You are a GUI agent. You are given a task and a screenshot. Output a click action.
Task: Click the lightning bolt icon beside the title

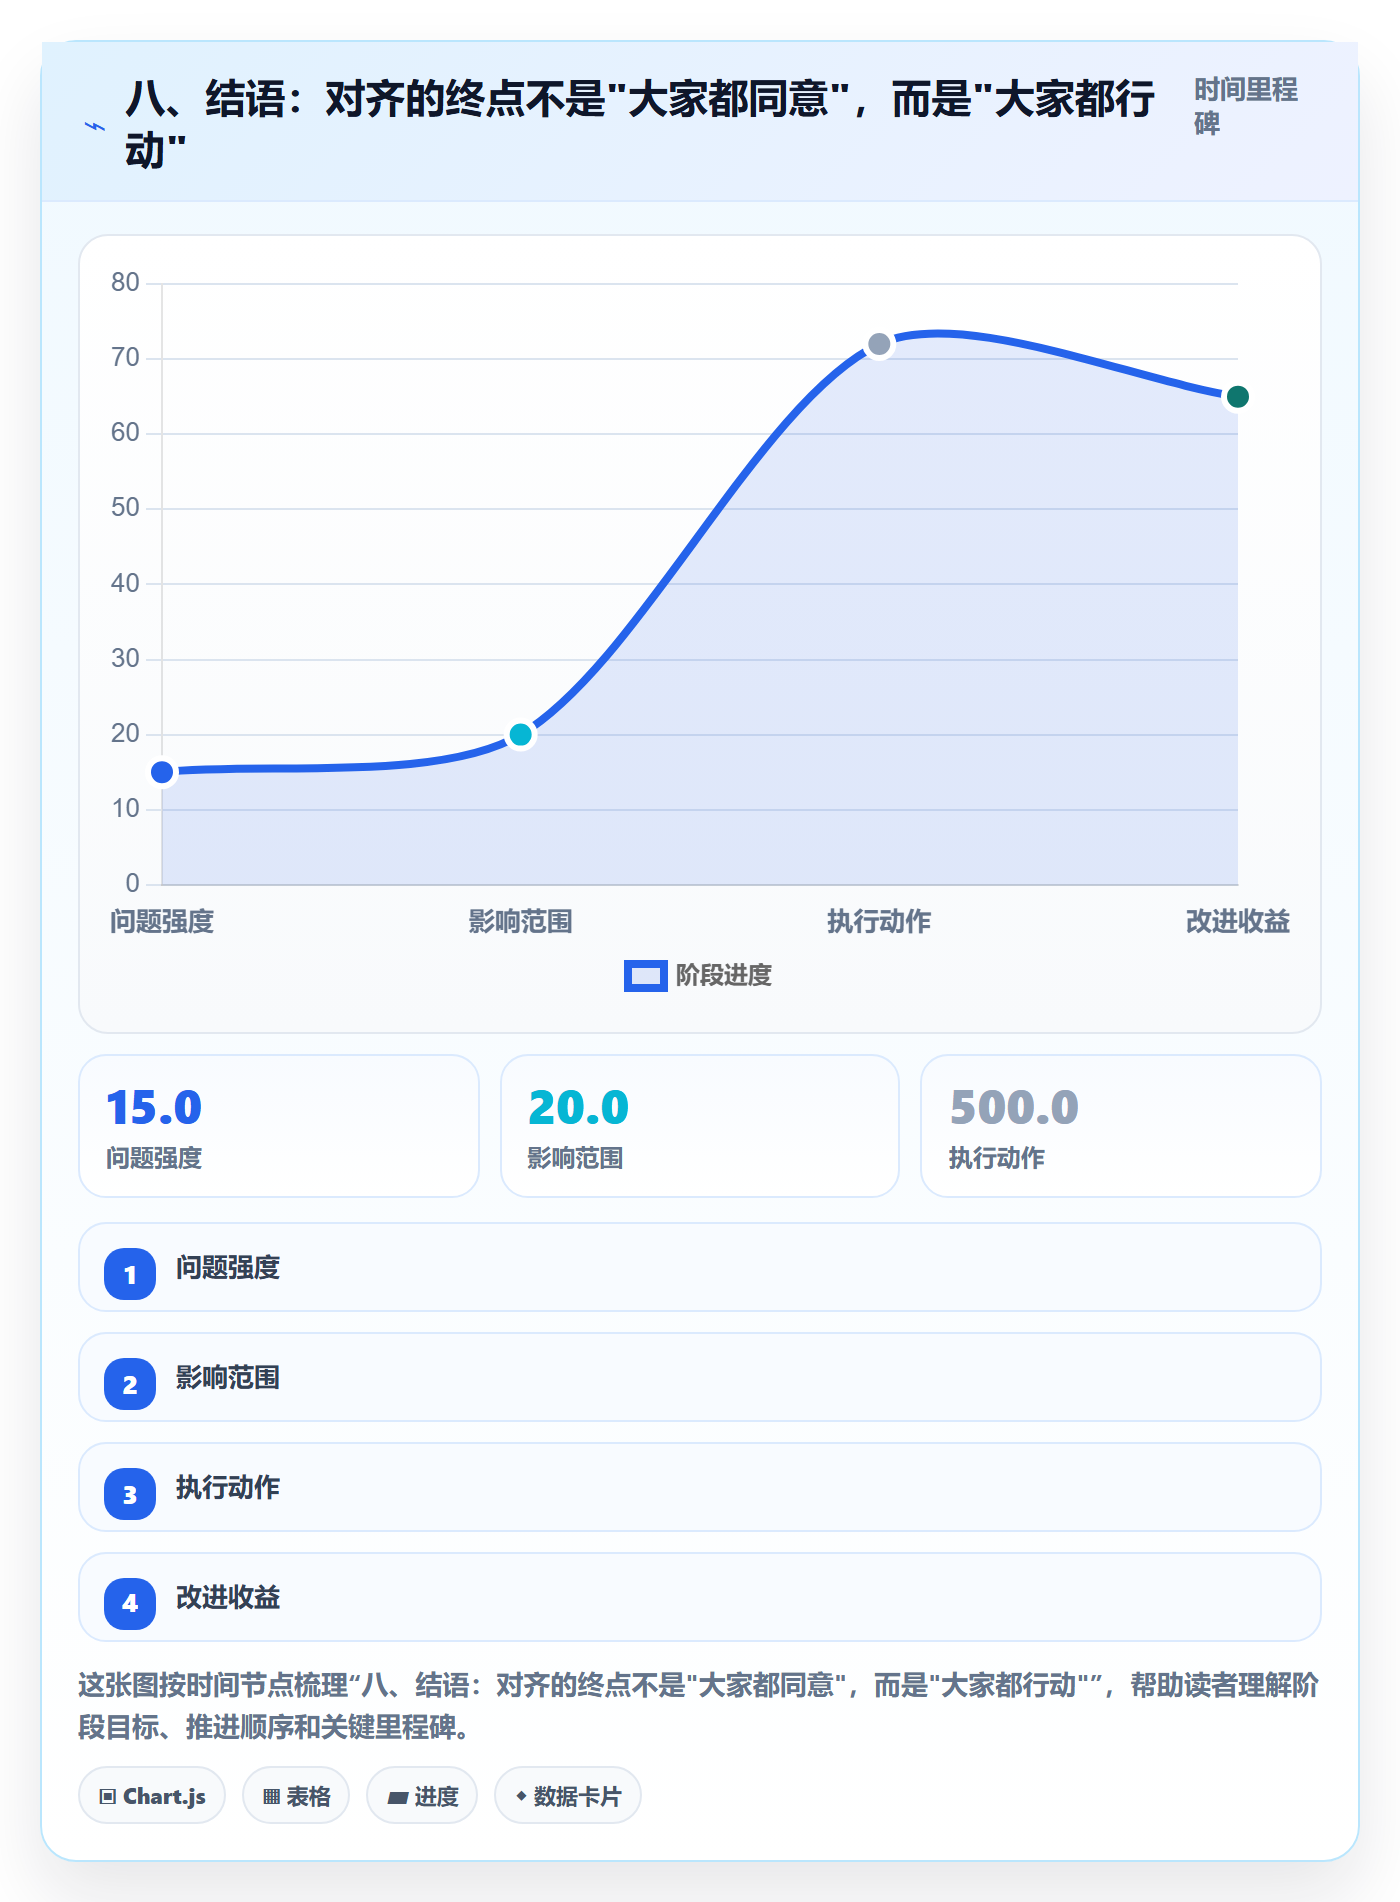(95, 126)
